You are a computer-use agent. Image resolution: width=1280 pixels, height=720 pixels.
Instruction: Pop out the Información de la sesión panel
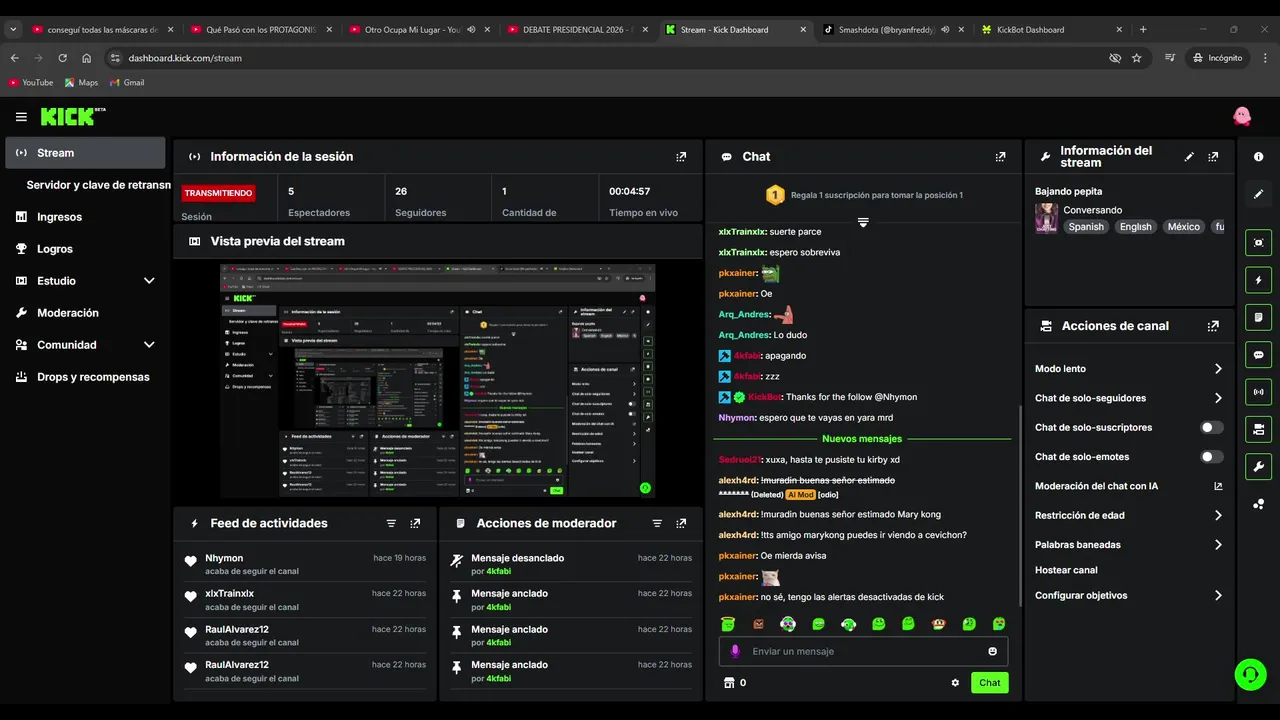coord(681,157)
